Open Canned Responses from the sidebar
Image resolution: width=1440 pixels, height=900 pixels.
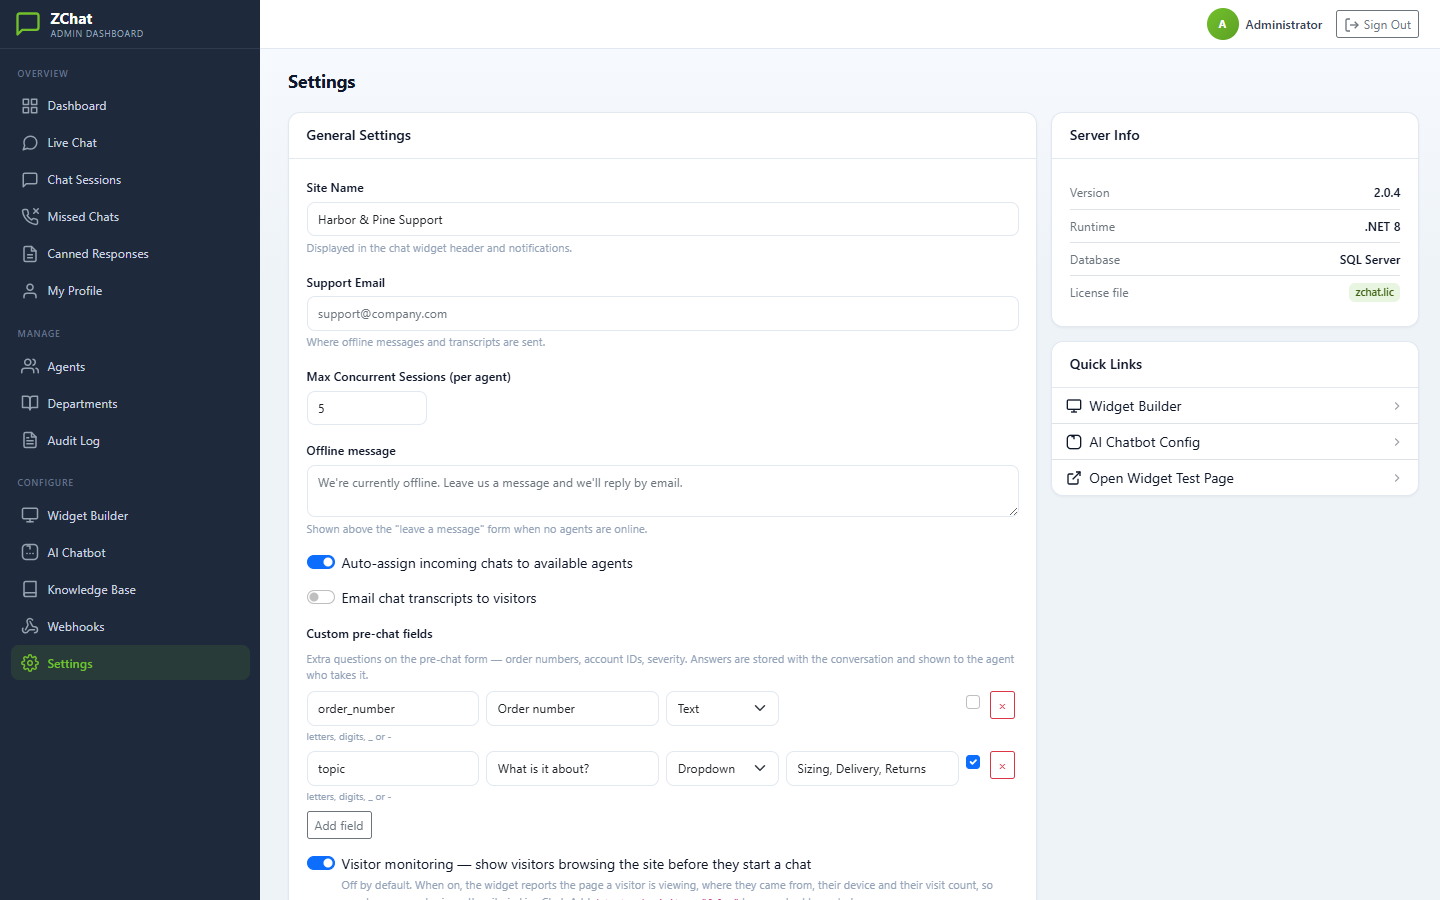pyautogui.click(x=130, y=254)
